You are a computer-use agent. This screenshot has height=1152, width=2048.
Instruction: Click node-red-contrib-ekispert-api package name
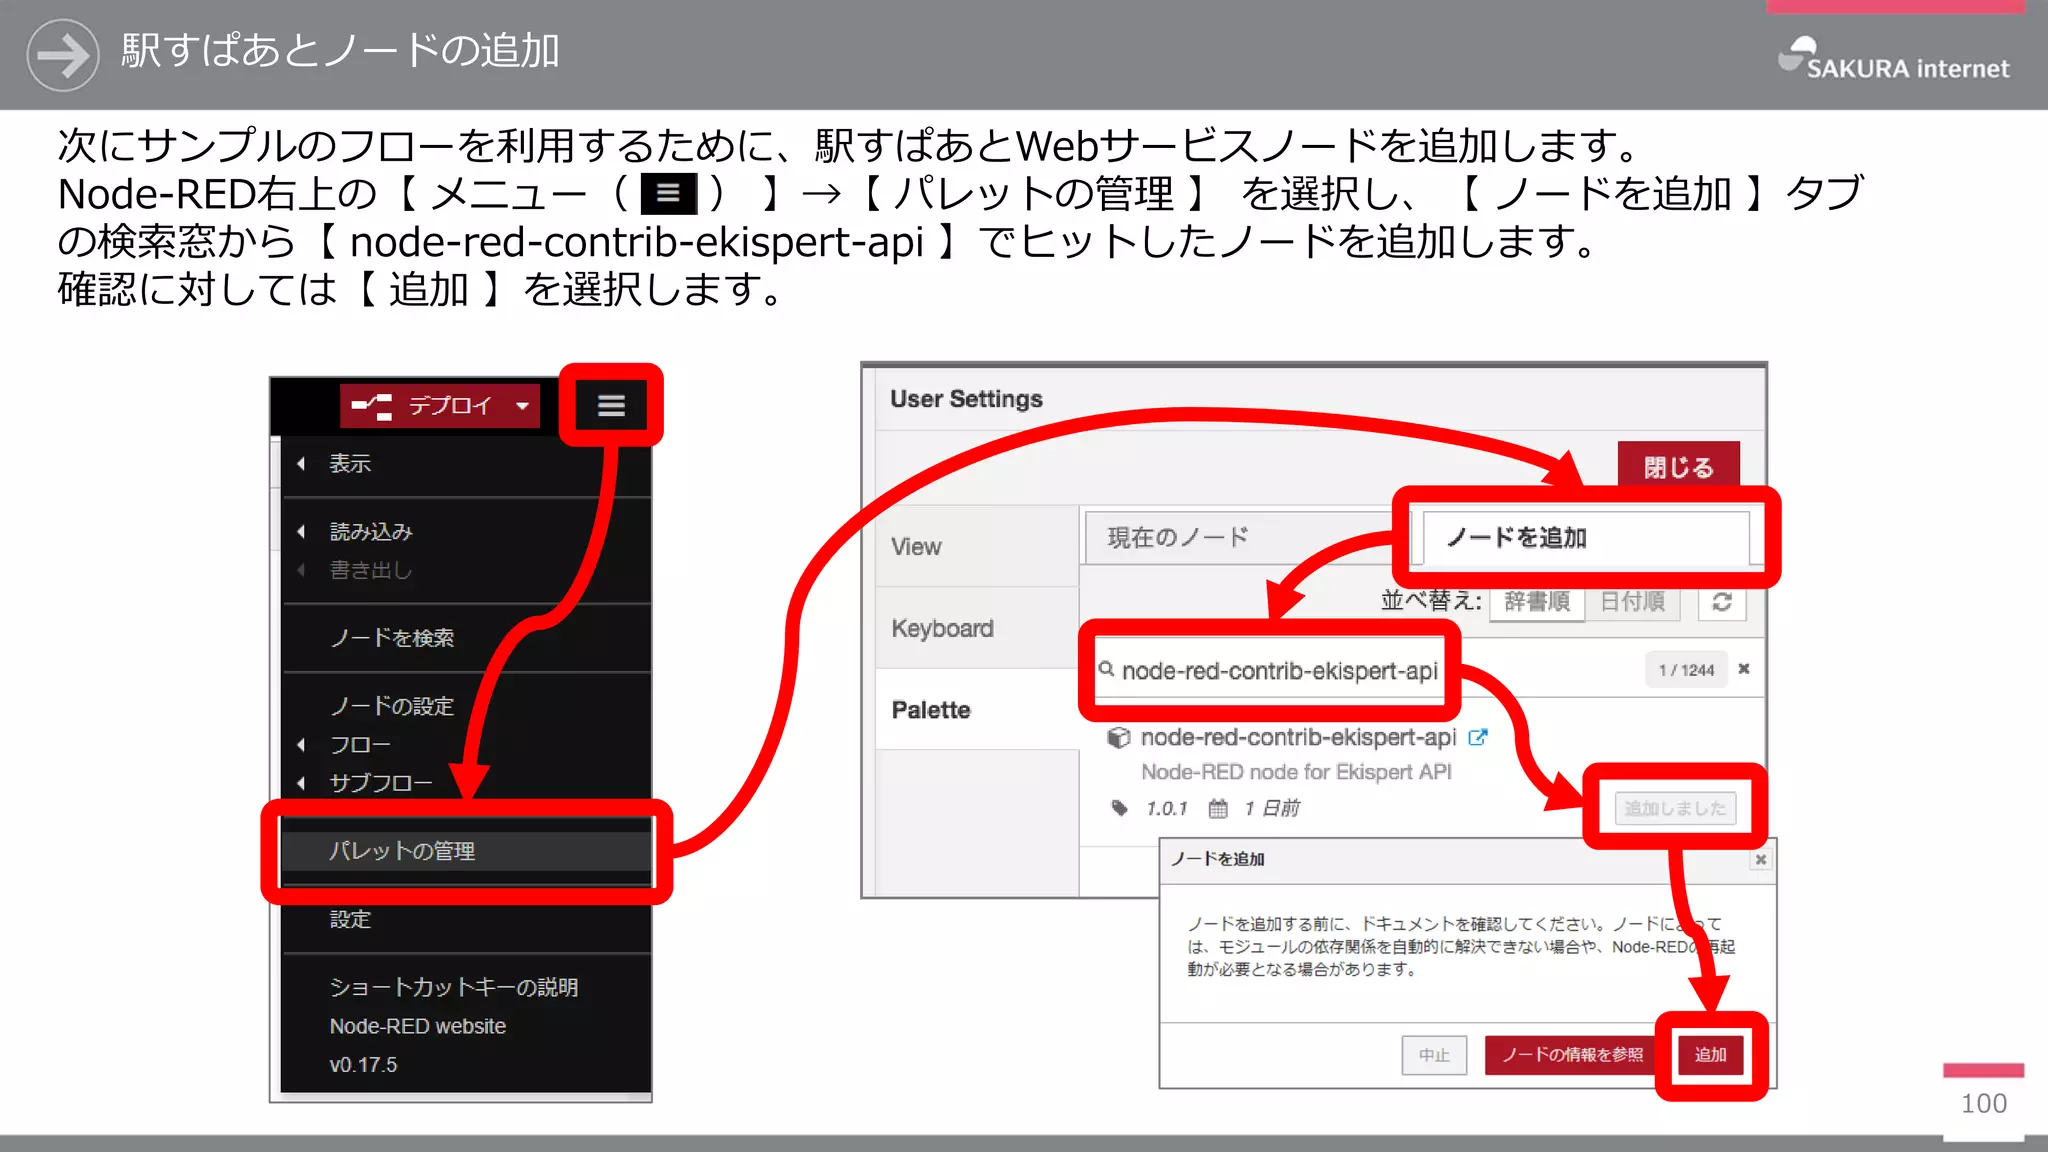click(1298, 737)
